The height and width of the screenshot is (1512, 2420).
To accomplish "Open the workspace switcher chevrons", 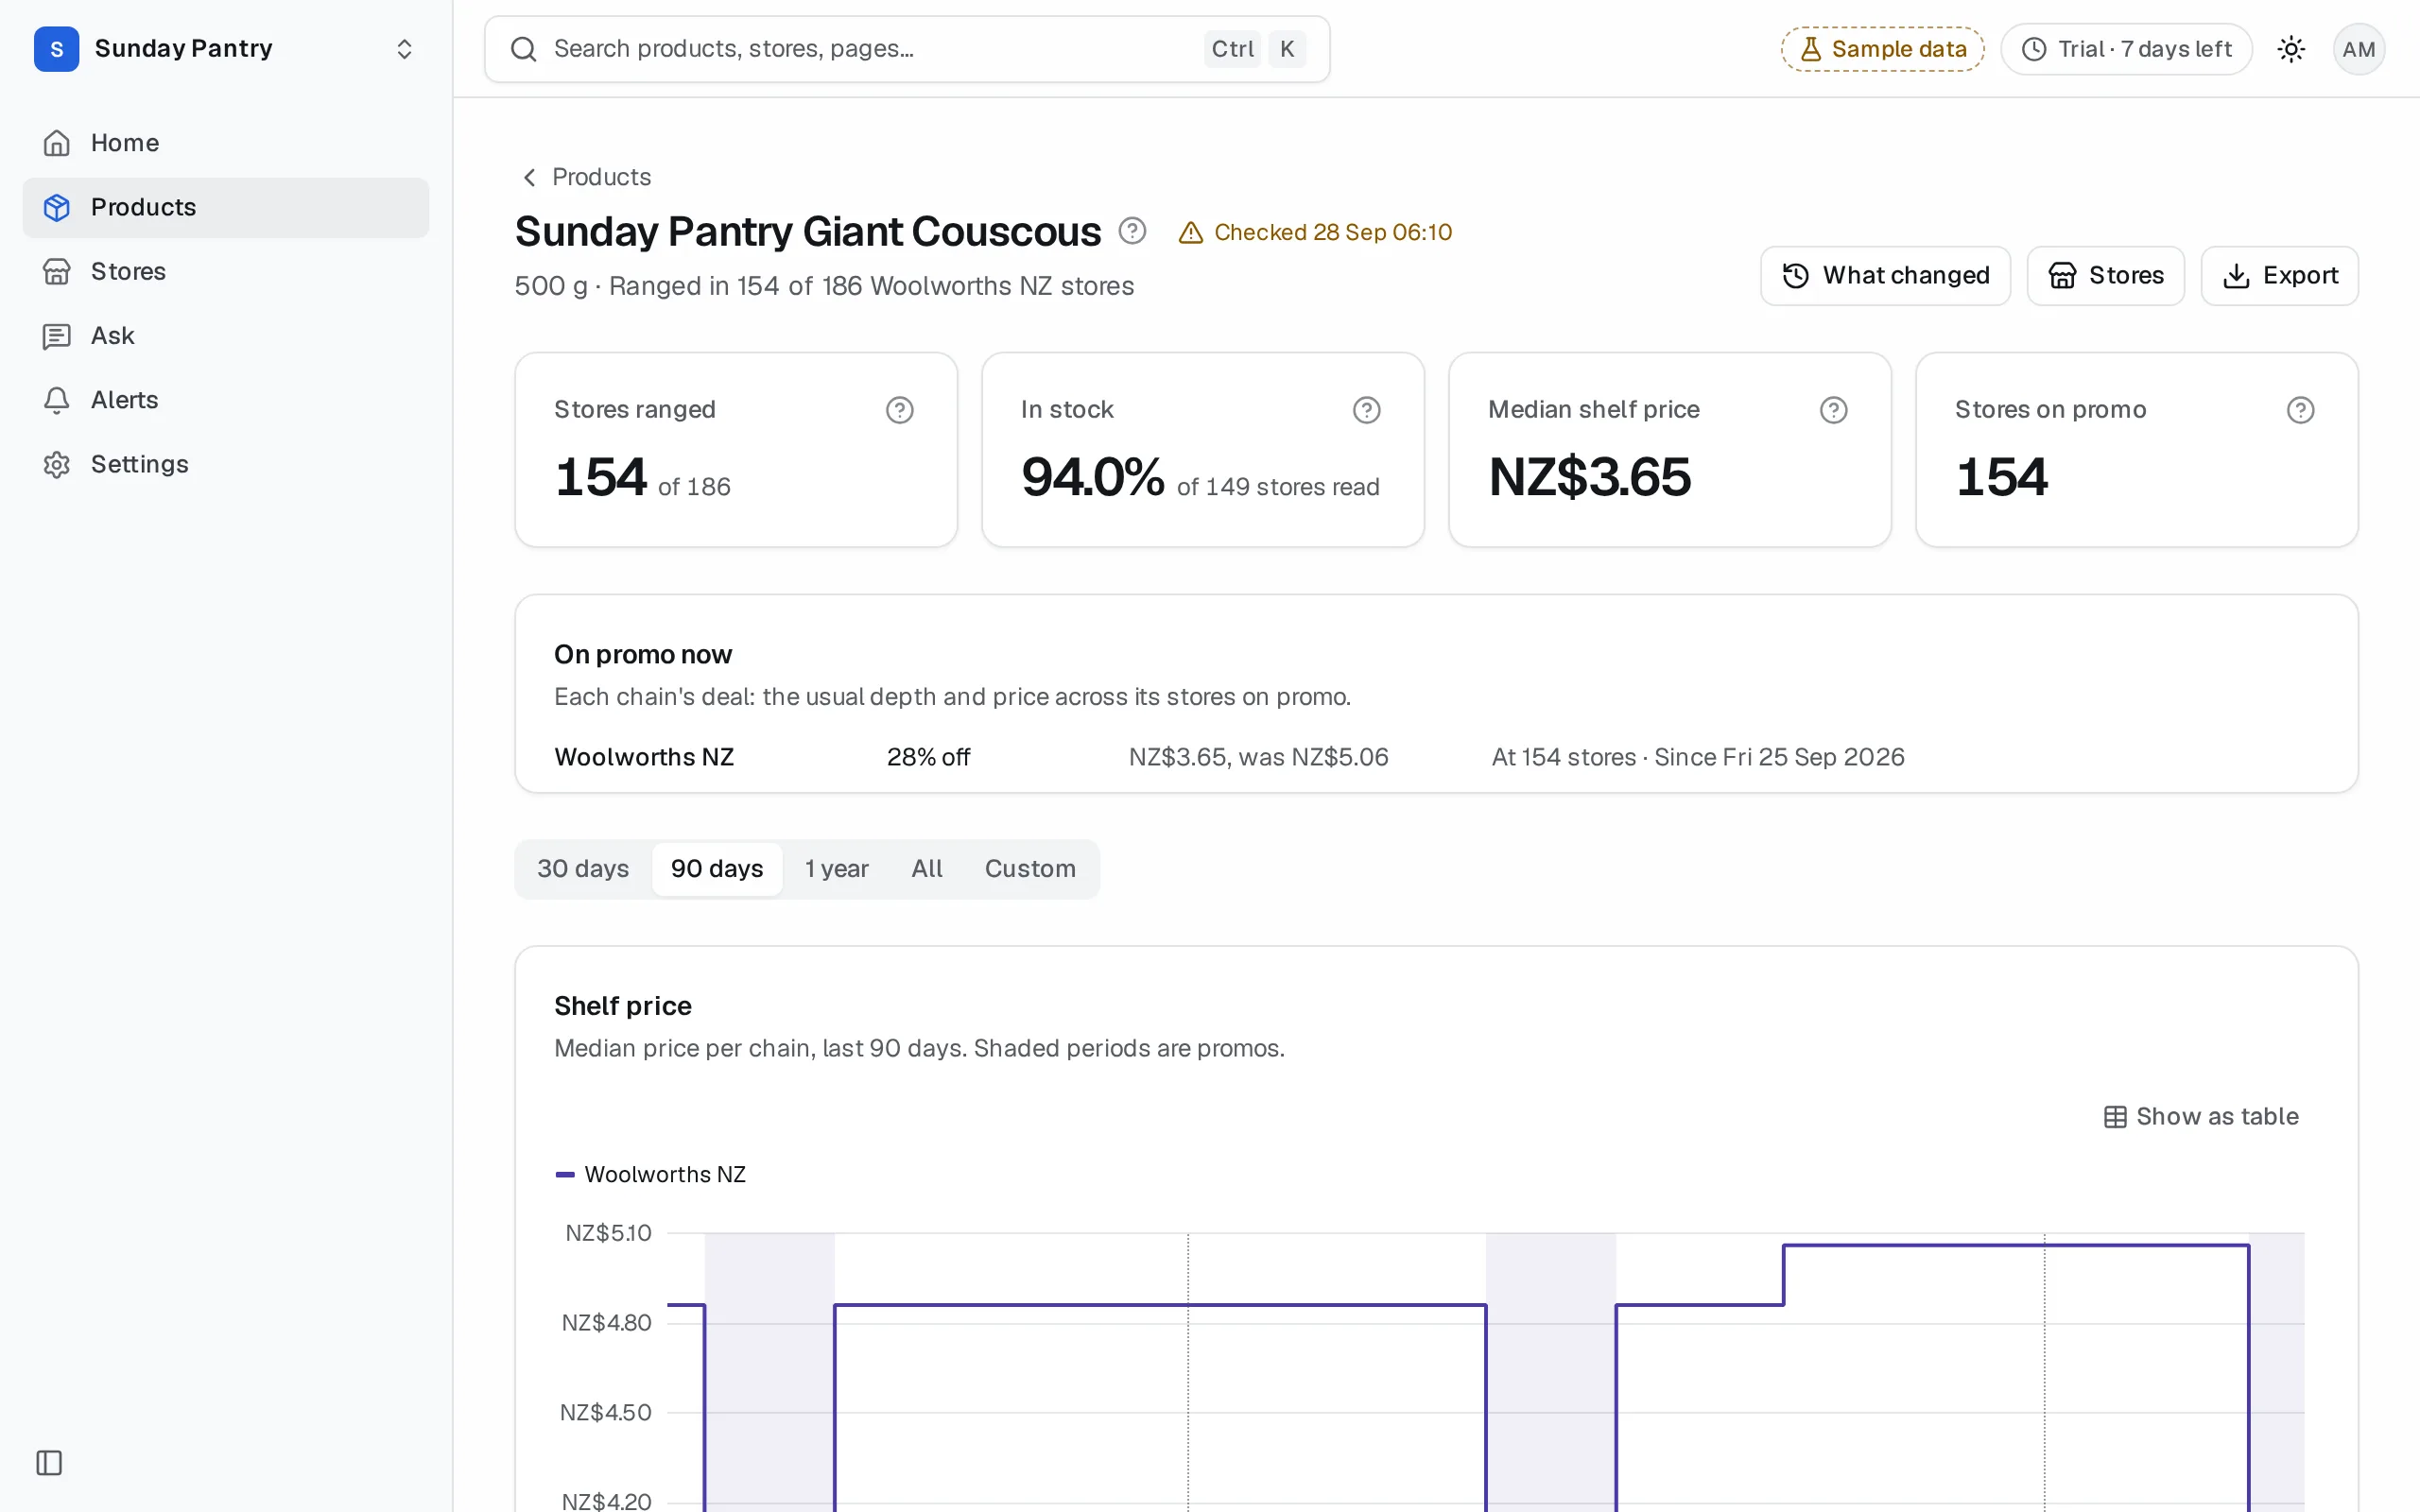I will point(404,49).
